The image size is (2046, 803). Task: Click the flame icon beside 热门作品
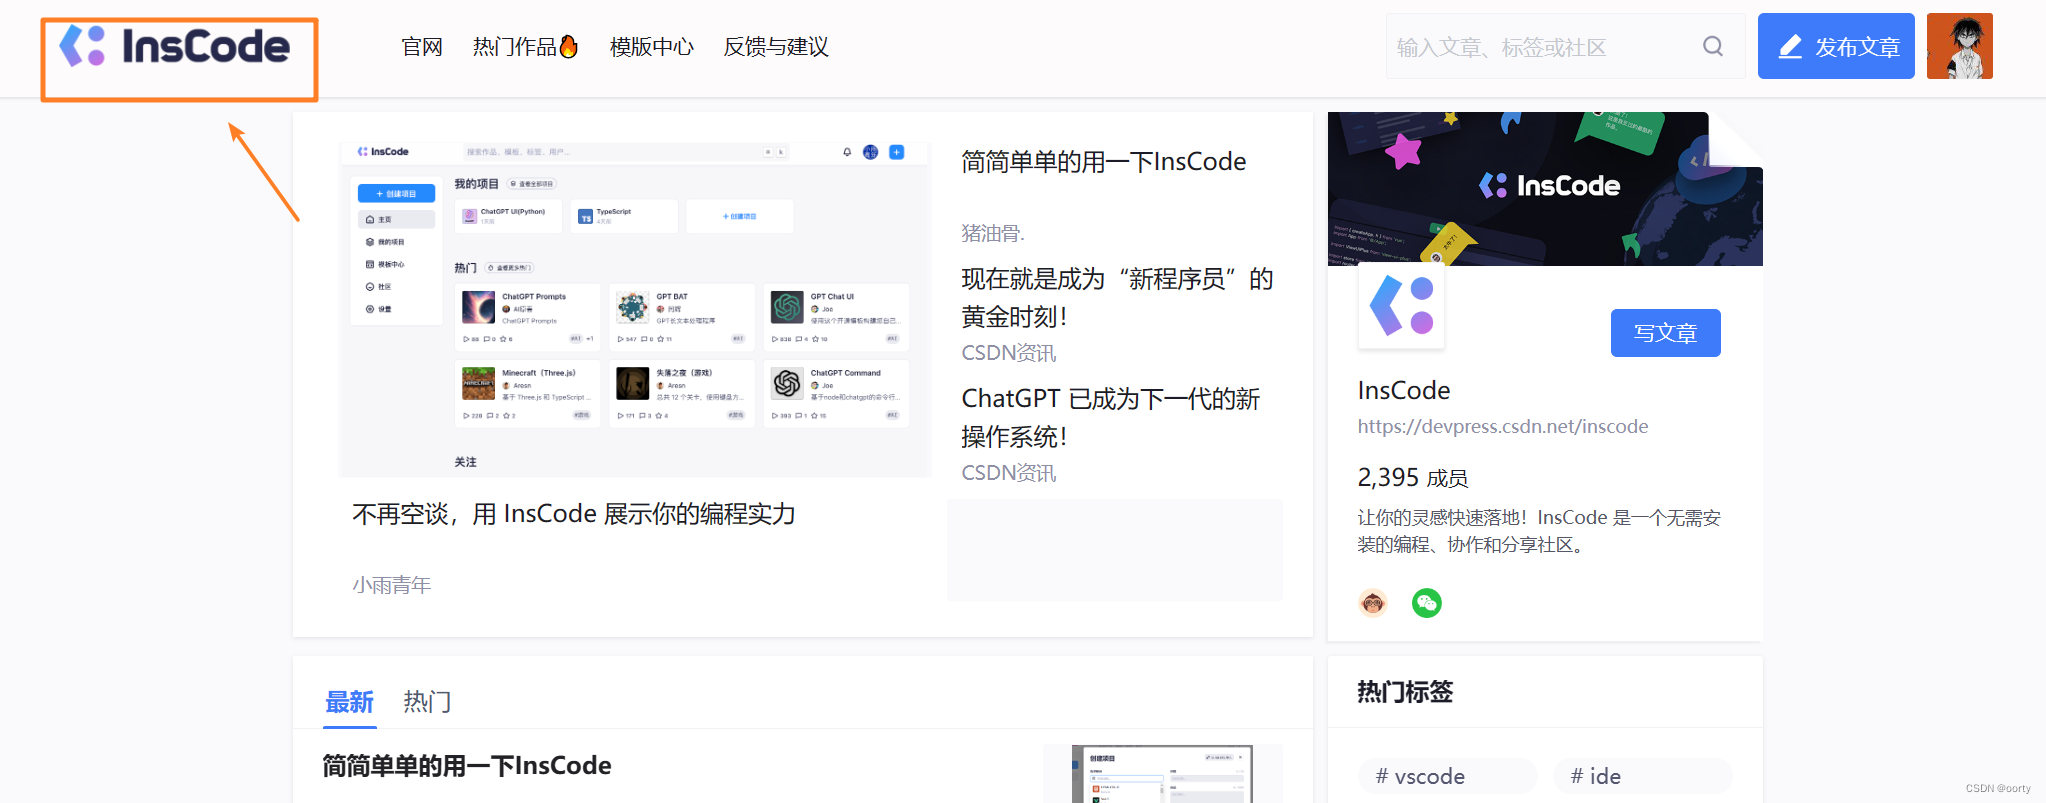click(569, 46)
